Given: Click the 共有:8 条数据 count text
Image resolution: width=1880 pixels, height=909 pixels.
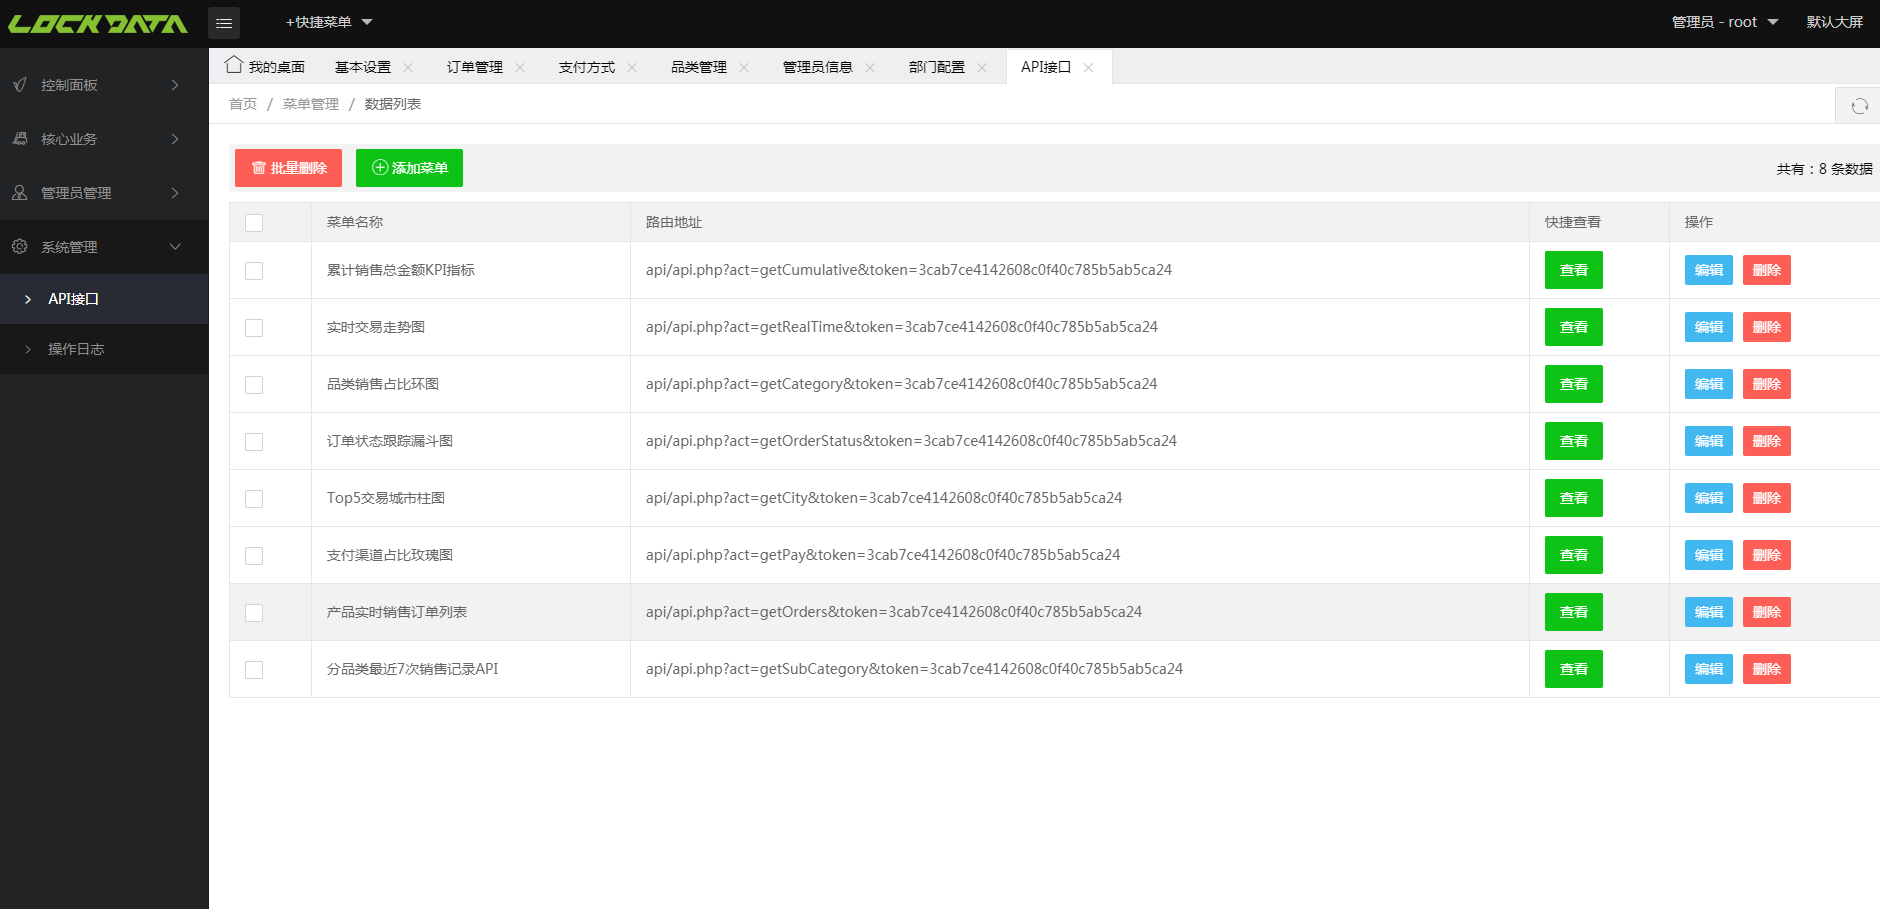Looking at the screenshot, I should pos(1824,169).
